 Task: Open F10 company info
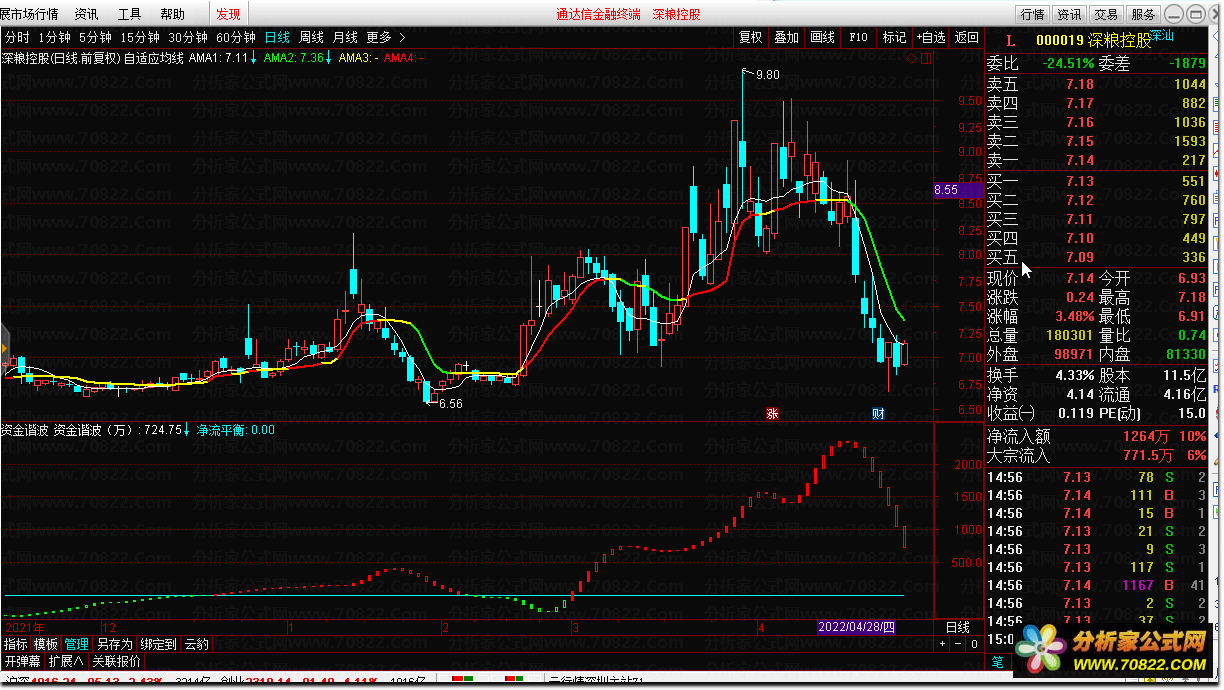pos(858,37)
